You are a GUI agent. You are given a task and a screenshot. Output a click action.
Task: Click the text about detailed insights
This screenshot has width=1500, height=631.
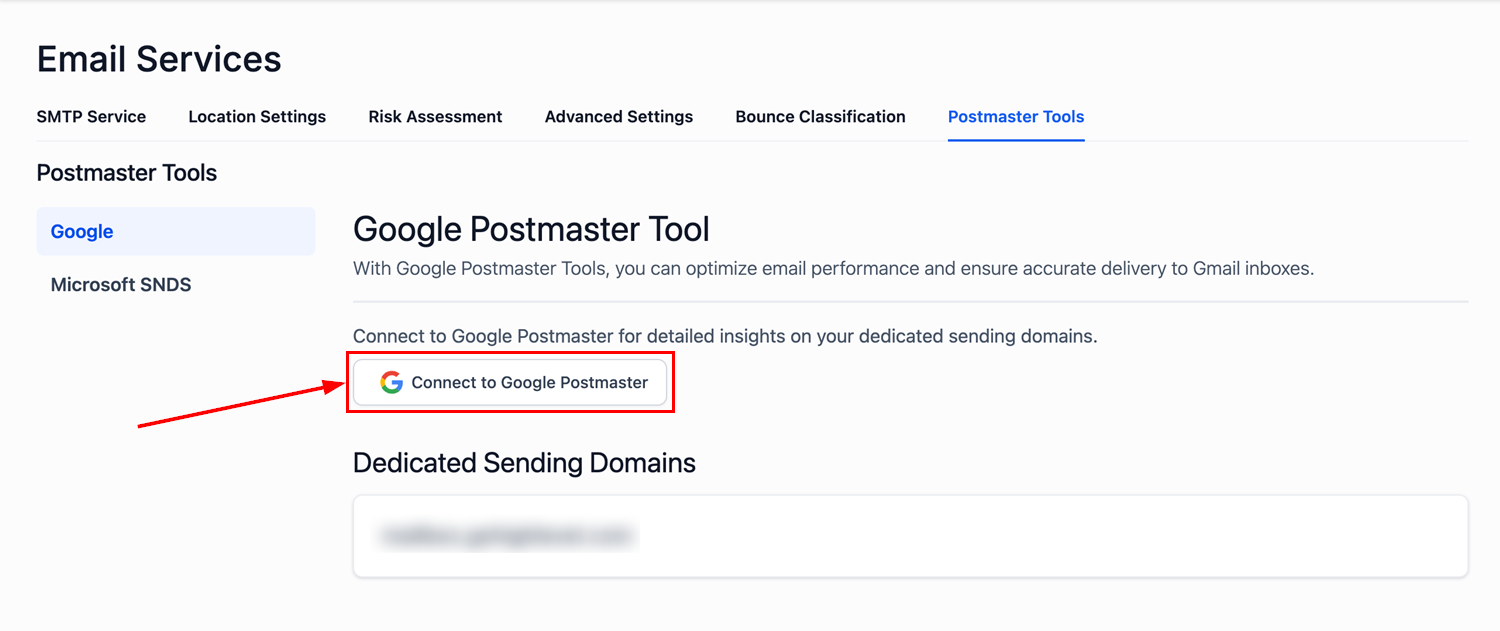pos(725,337)
